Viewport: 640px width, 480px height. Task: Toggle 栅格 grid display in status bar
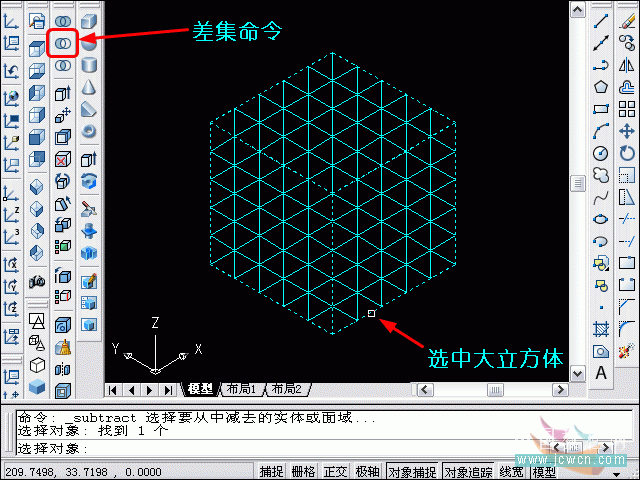coord(303,471)
